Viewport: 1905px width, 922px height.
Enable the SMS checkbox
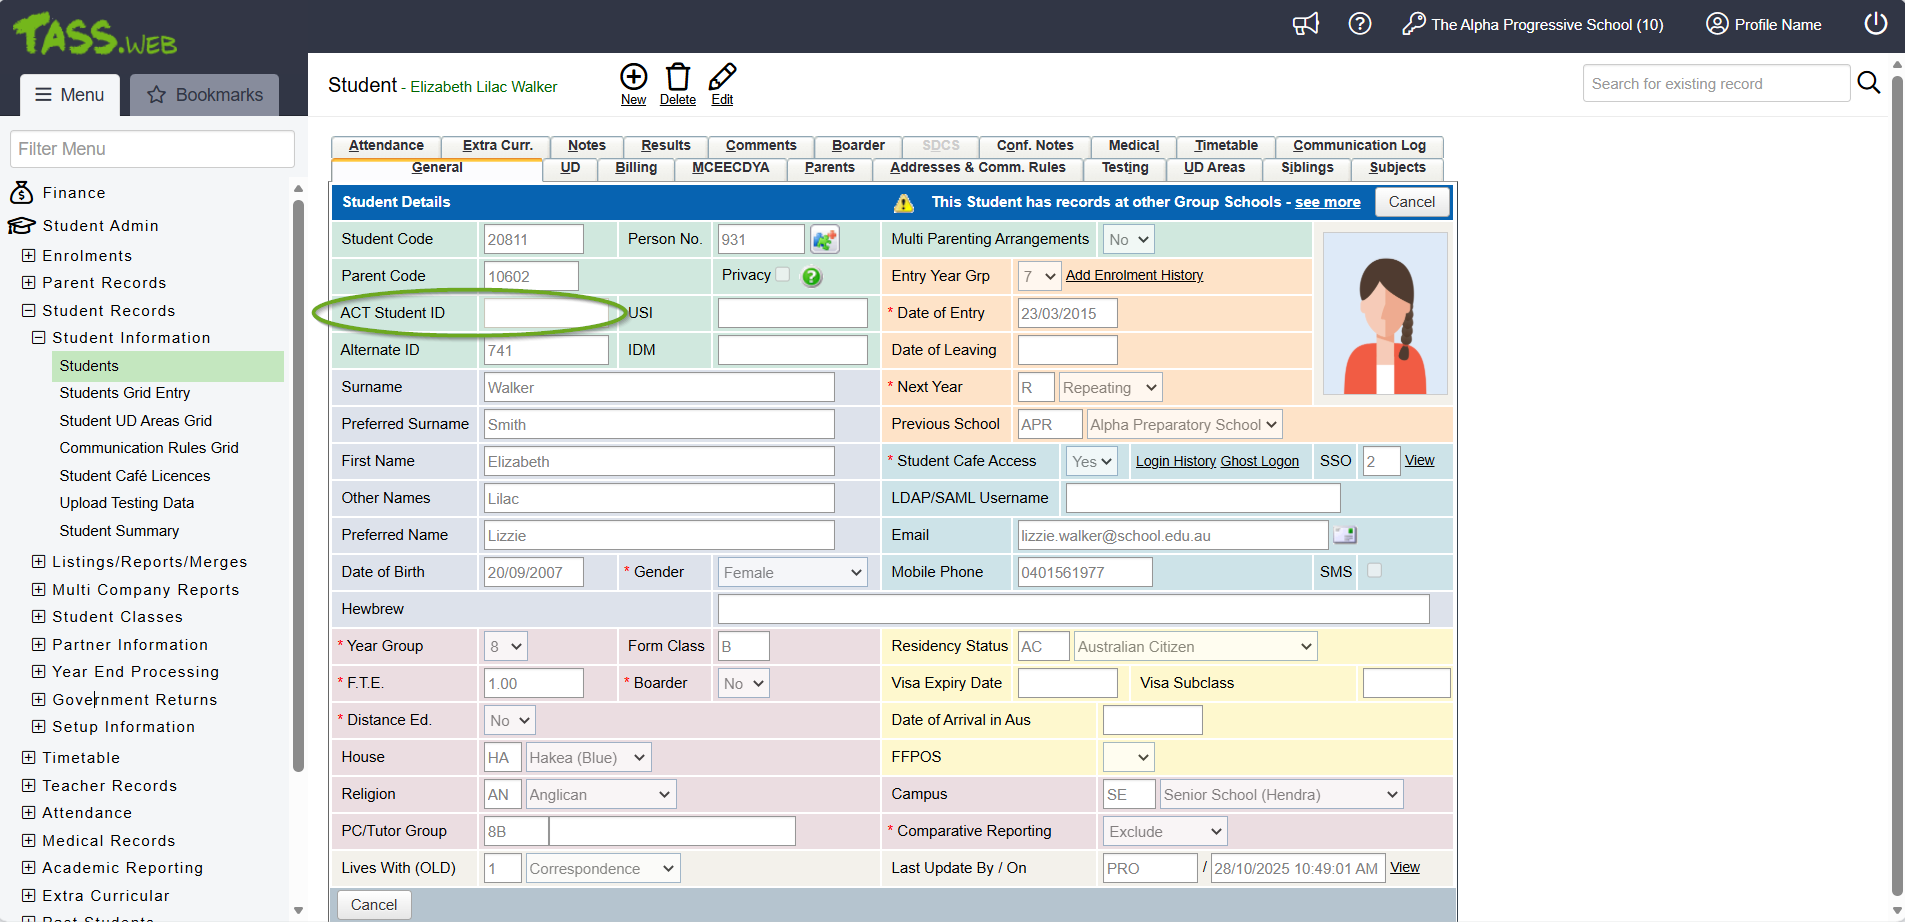tap(1374, 570)
